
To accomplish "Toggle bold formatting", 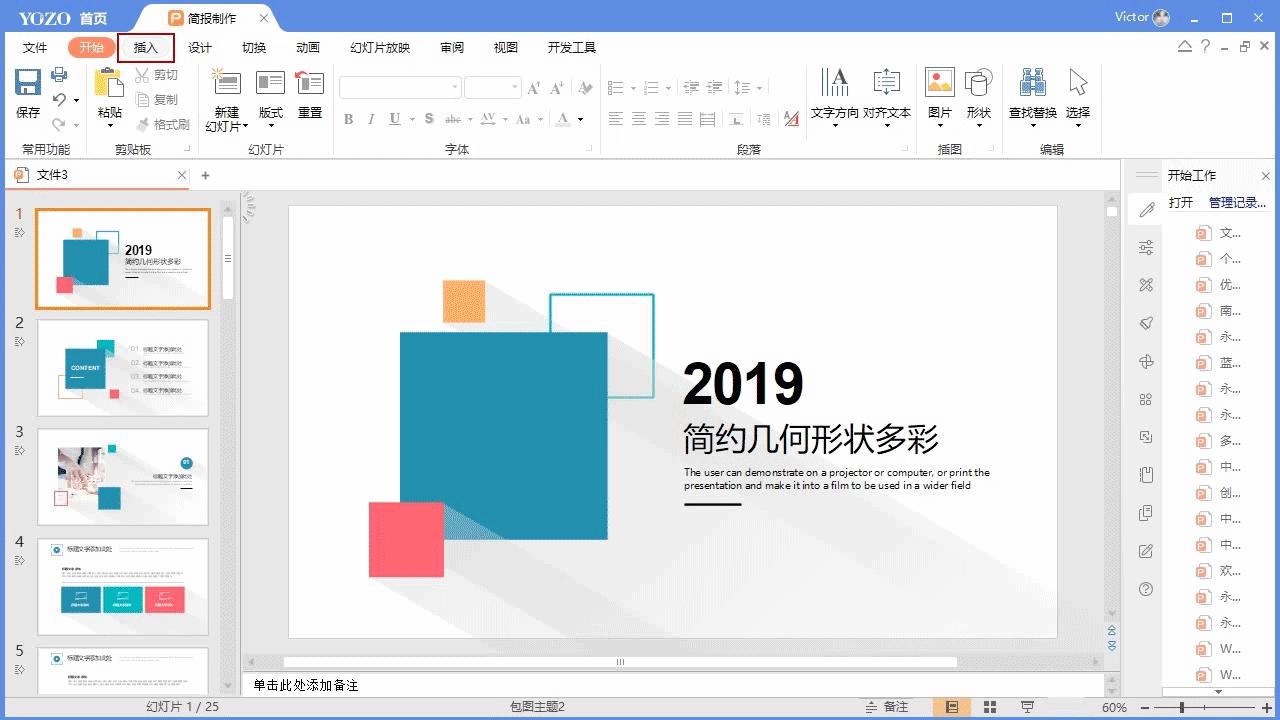I will point(348,118).
